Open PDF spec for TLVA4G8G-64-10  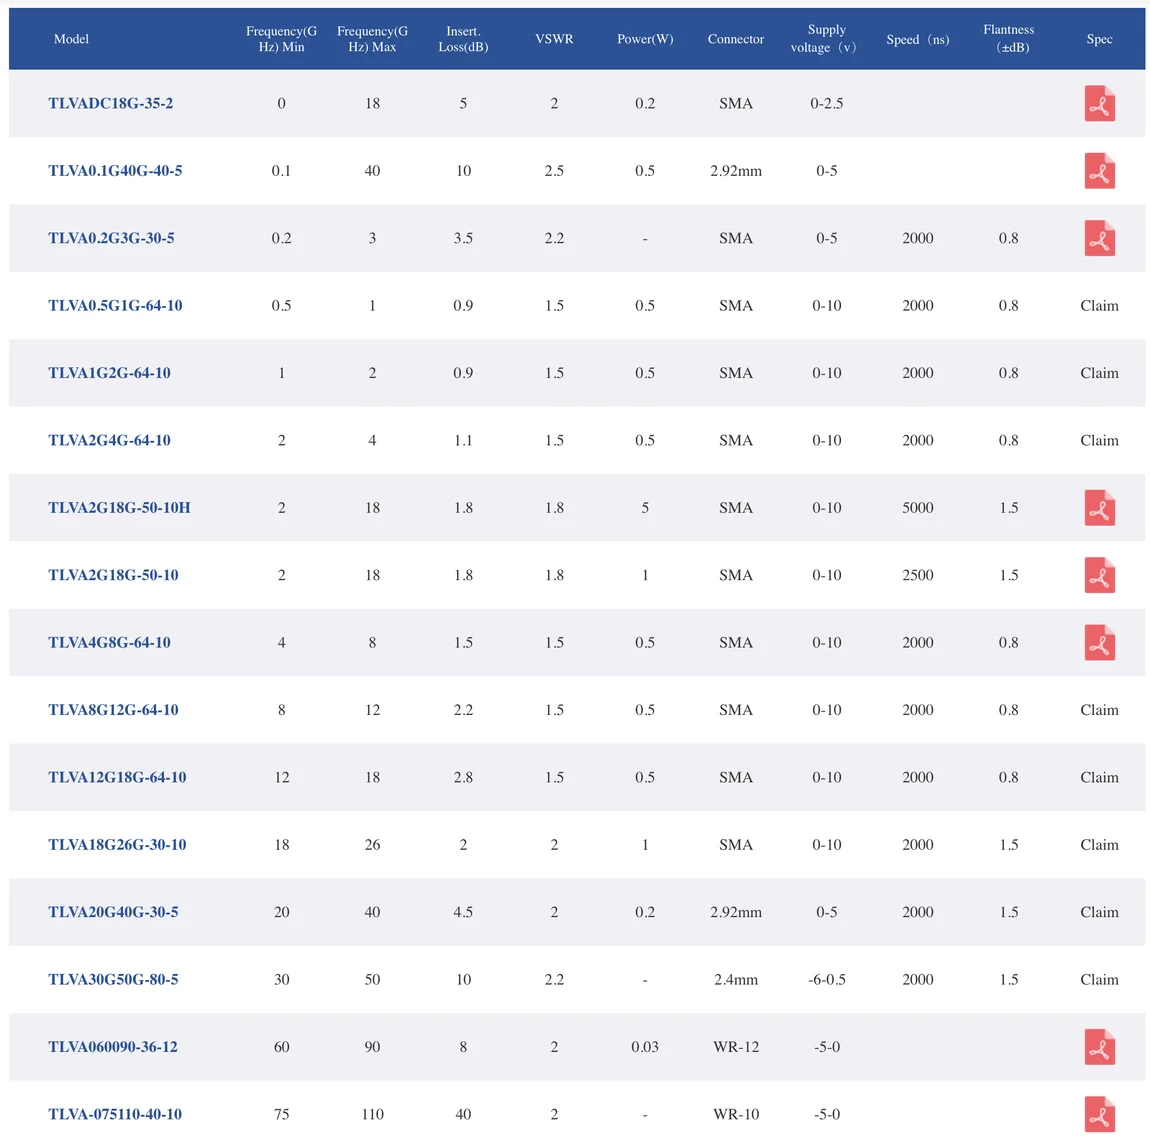coord(1099,643)
